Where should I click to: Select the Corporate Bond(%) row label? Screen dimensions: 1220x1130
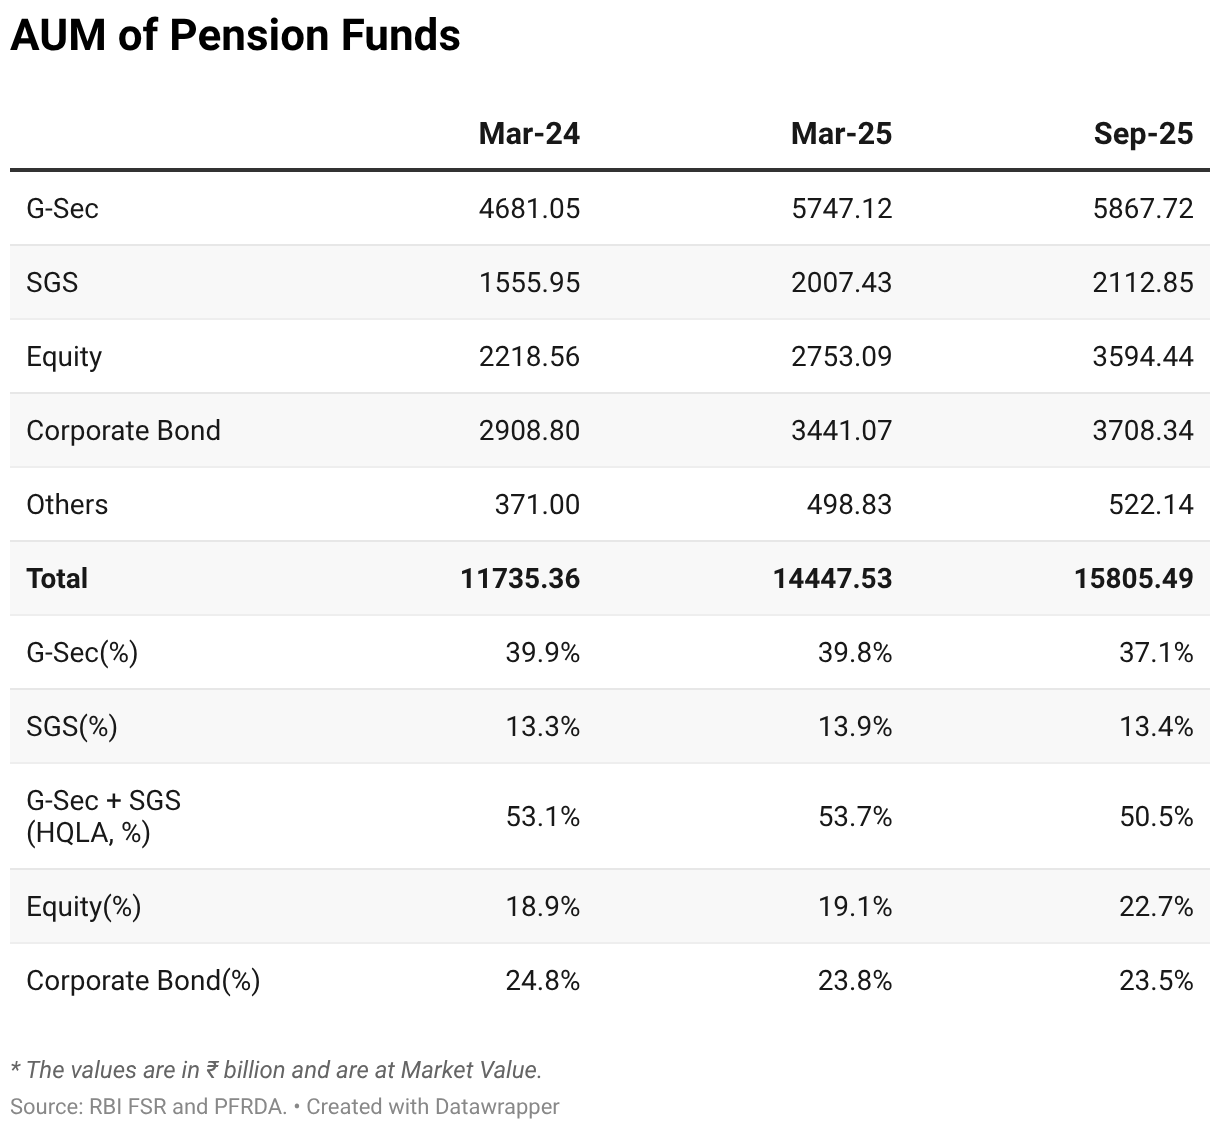pos(143,980)
